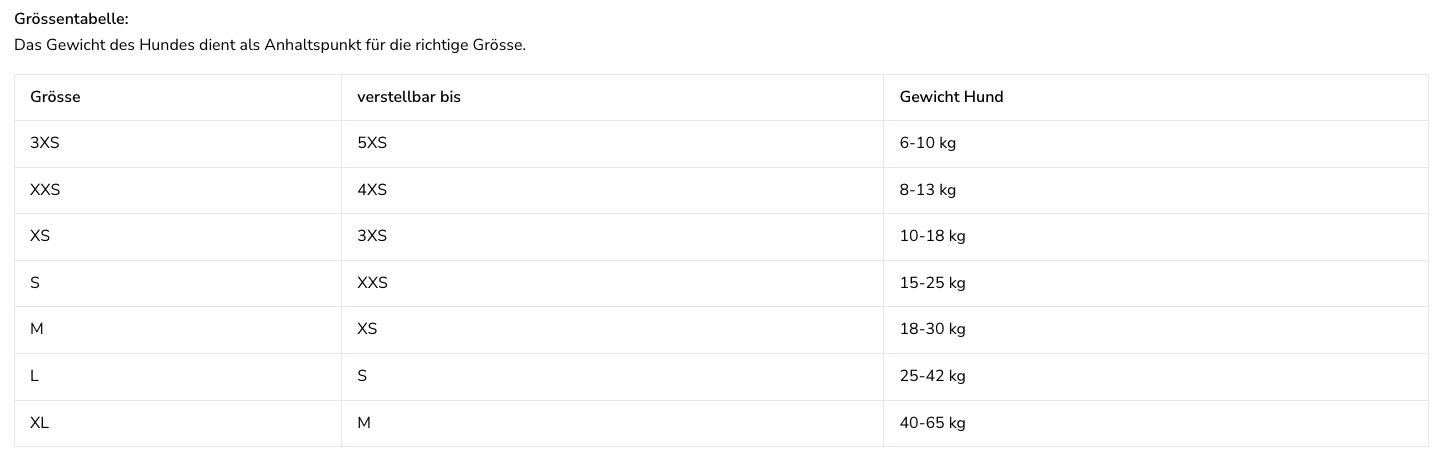Click the 6-10 kg weight cell

[1156, 143]
